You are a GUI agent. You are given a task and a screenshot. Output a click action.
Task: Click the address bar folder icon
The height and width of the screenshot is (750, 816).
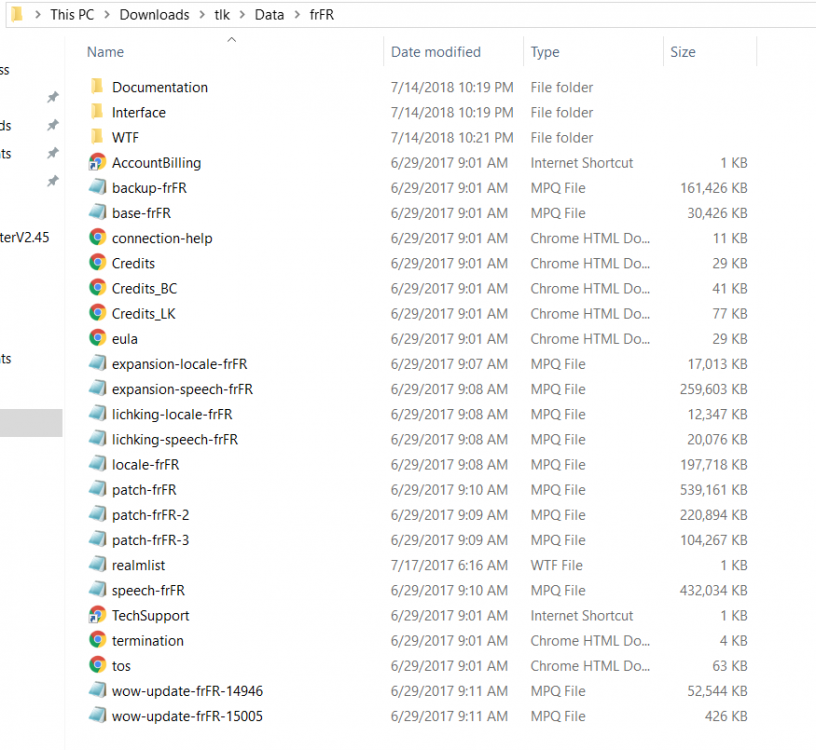tap(17, 14)
